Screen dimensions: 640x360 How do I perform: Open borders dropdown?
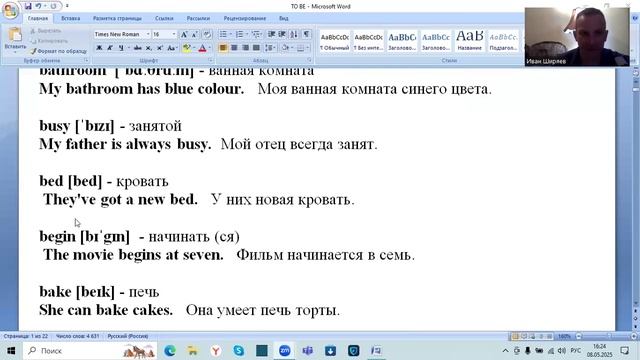point(307,48)
